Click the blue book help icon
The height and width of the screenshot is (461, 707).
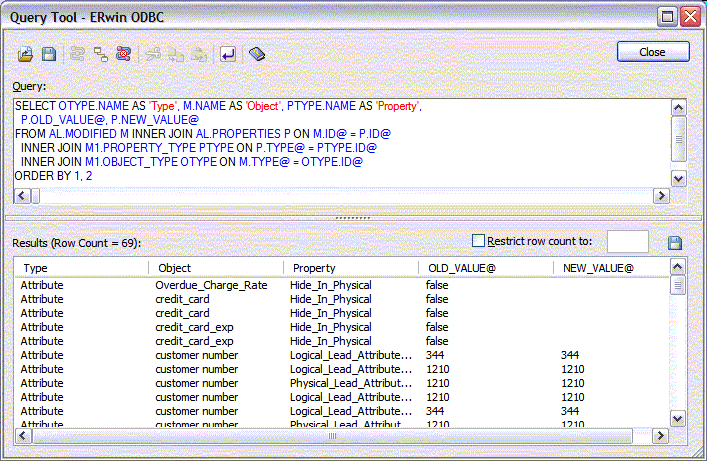(x=258, y=54)
